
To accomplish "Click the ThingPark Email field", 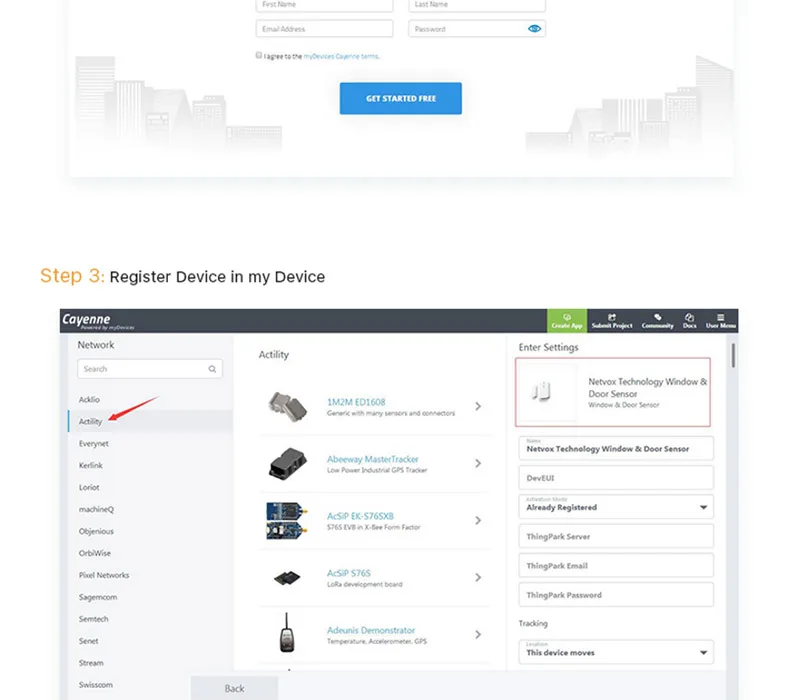I will pos(616,566).
